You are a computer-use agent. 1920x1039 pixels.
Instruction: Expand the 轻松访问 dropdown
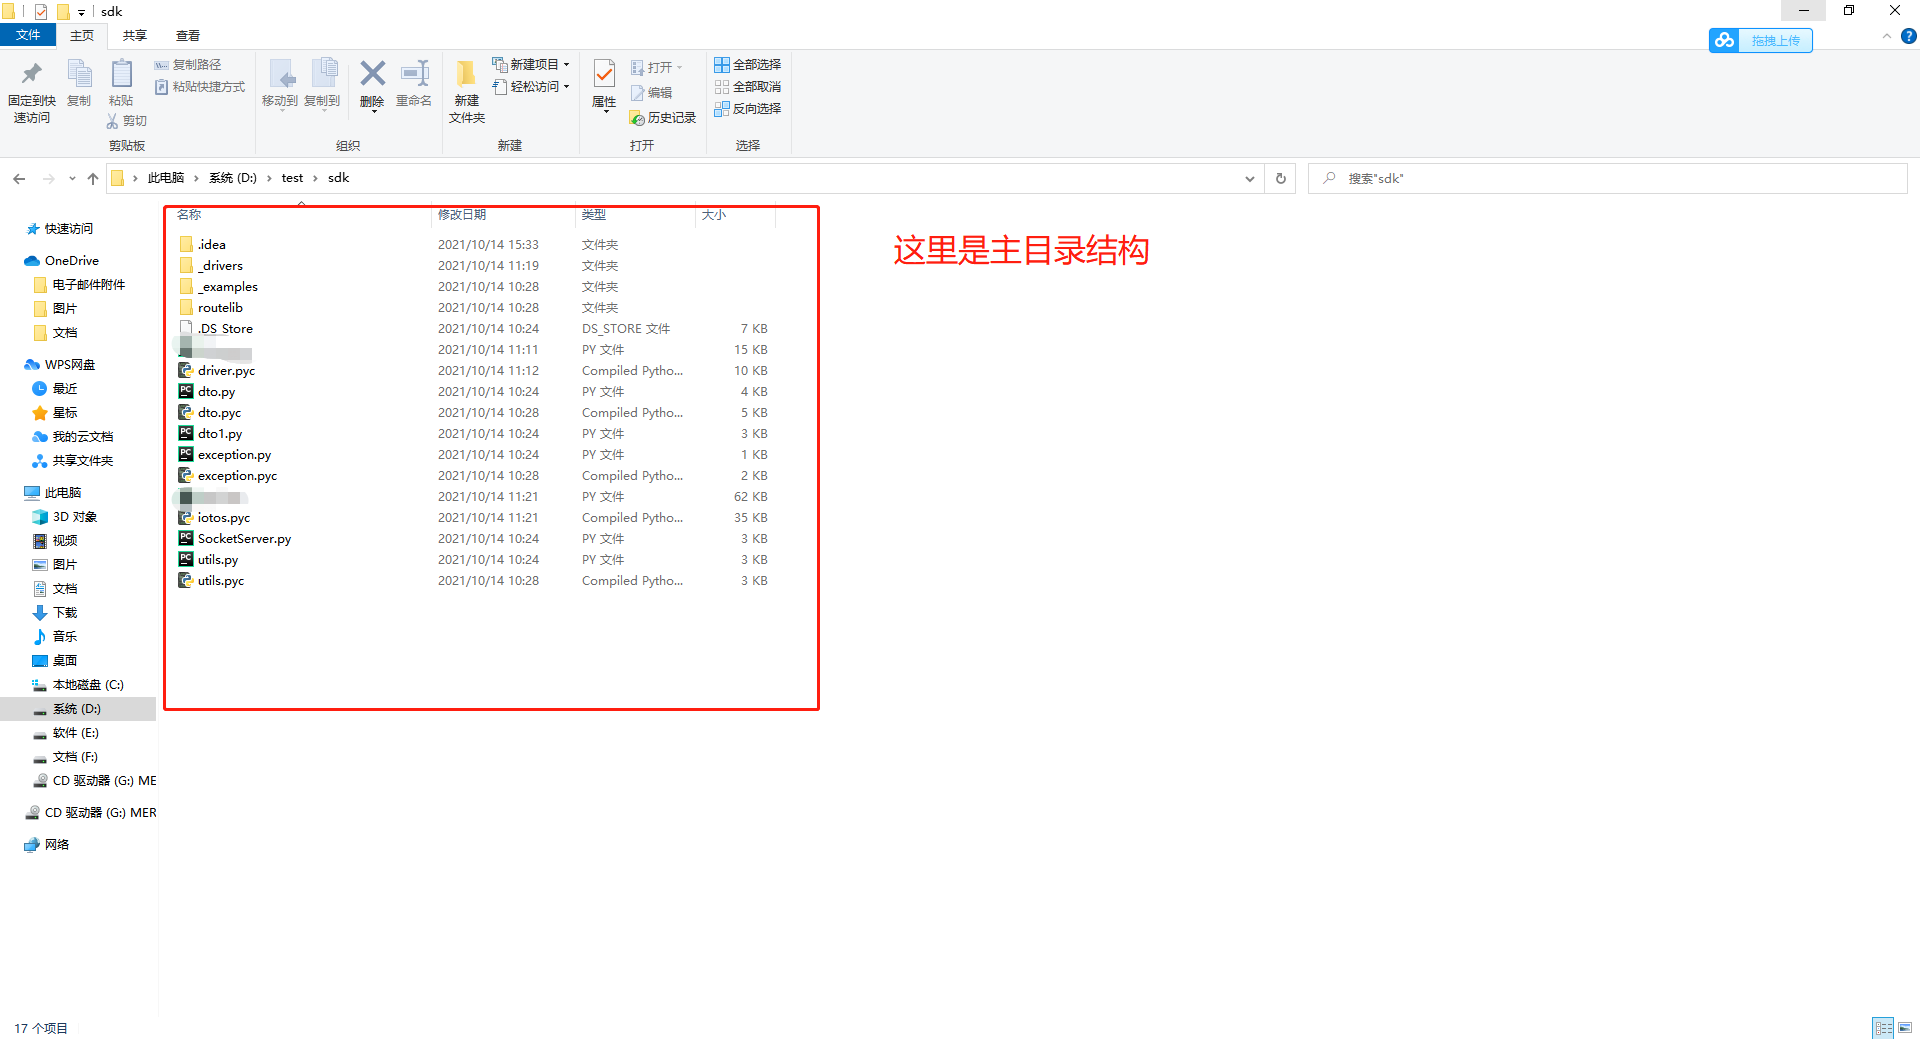[x=566, y=86]
